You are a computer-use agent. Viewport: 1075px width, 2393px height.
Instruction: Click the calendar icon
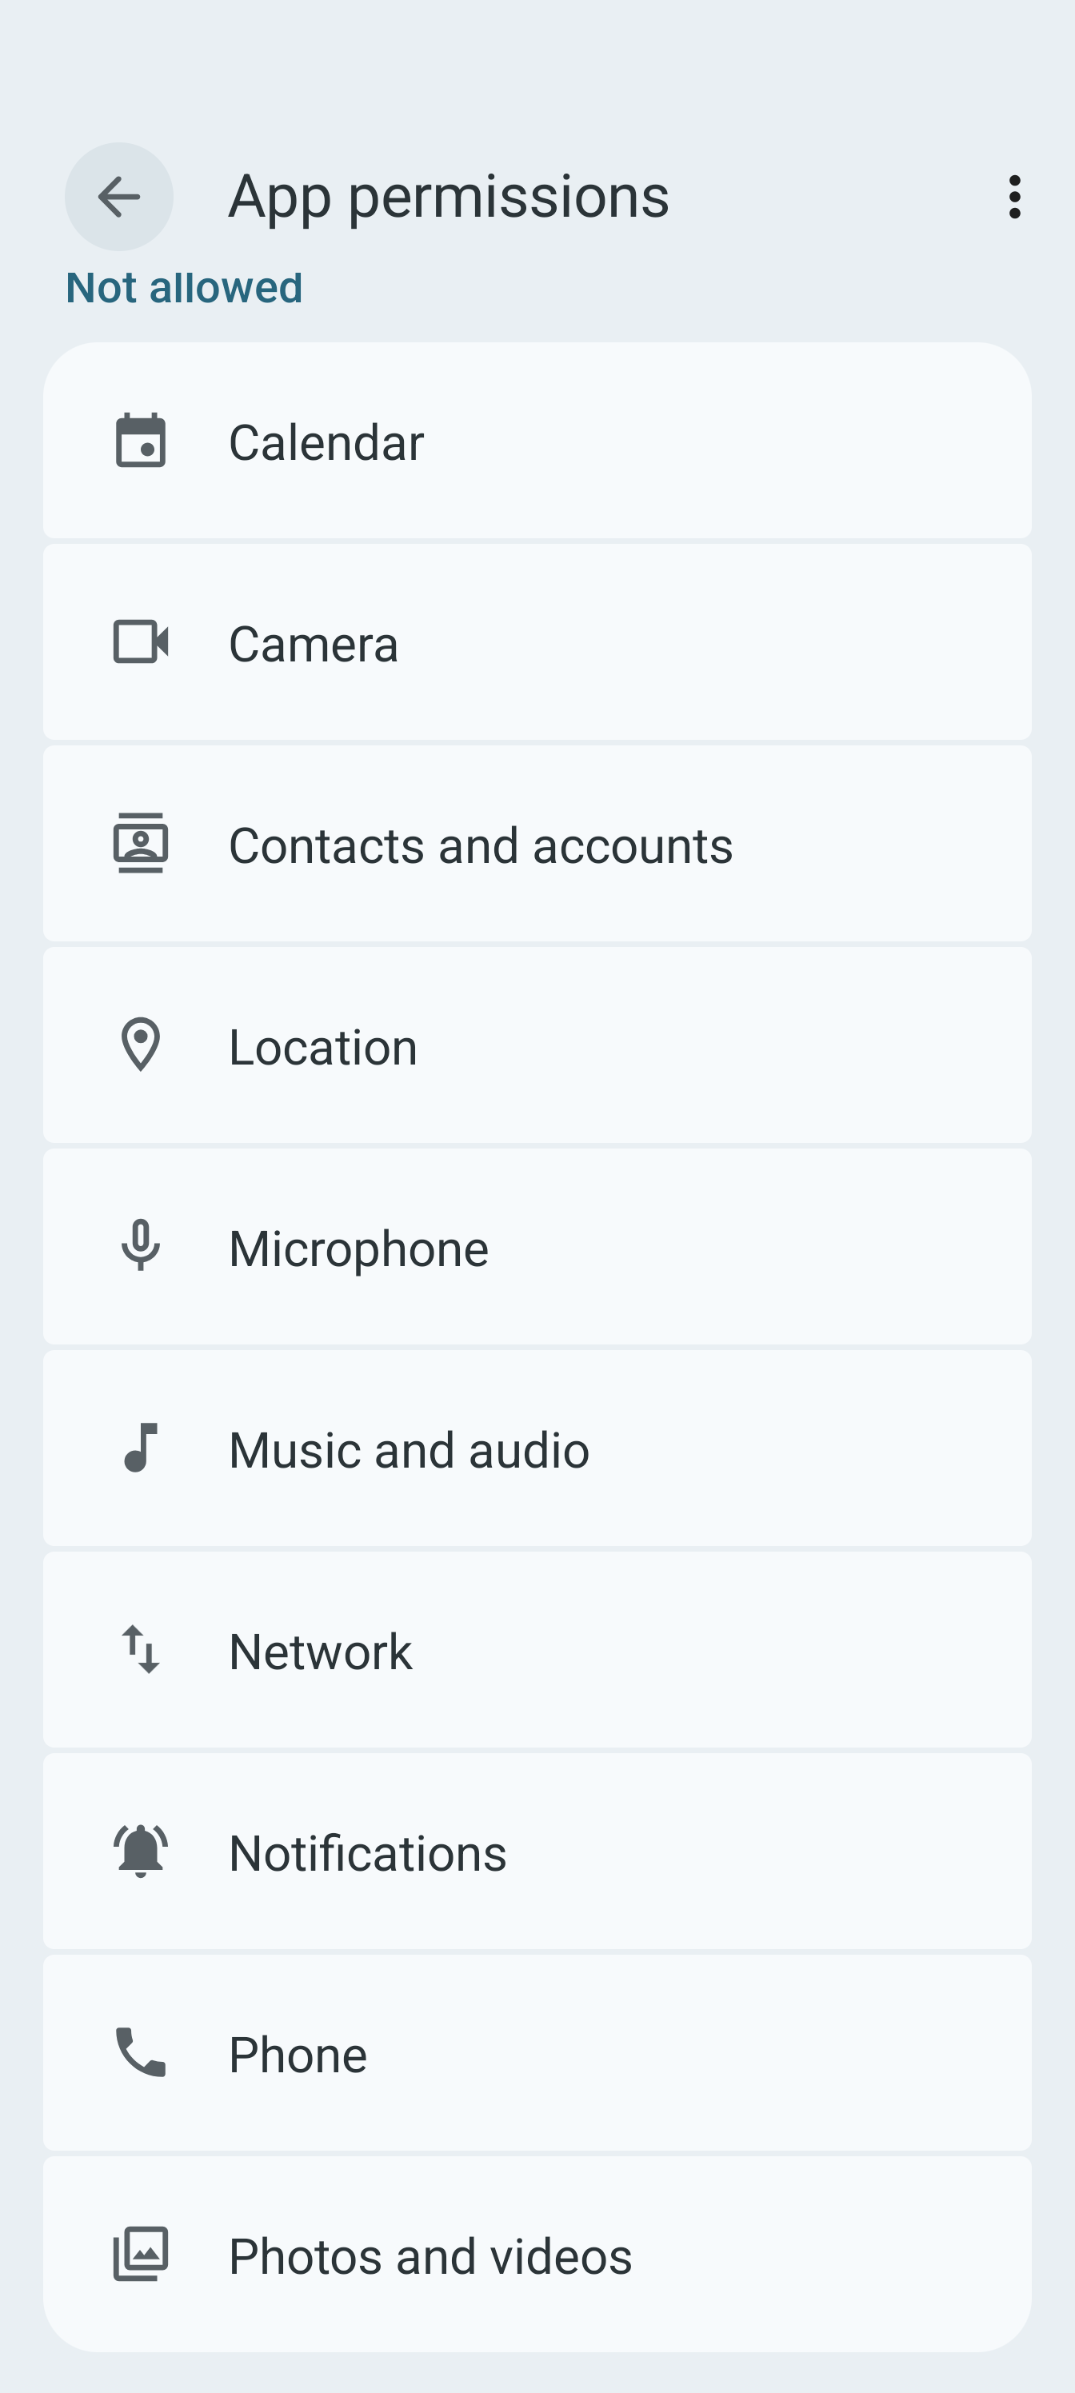click(x=141, y=441)
